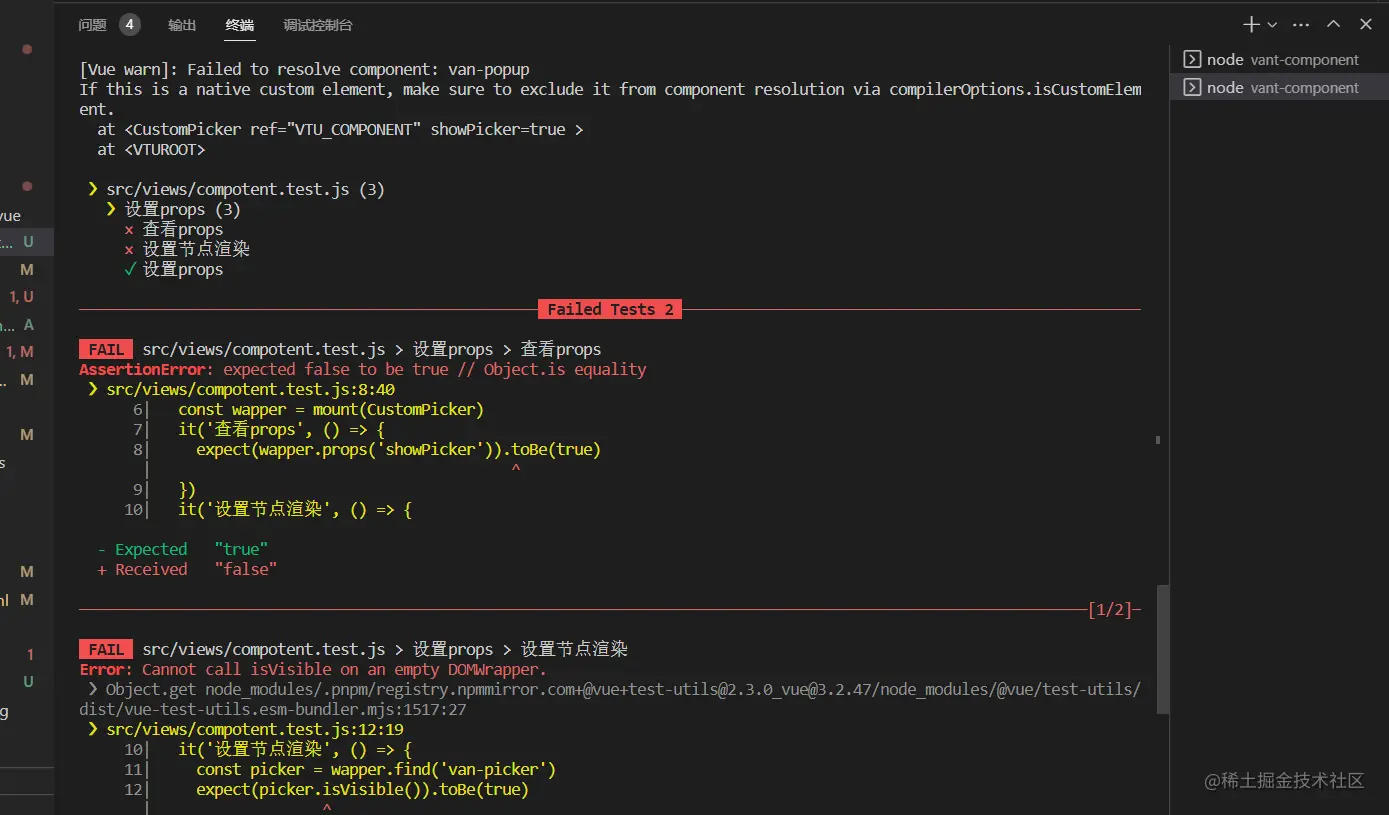Click the terminal vertical scrollbar thumb
The image size is (1389, 815).
coord(1162,648)
